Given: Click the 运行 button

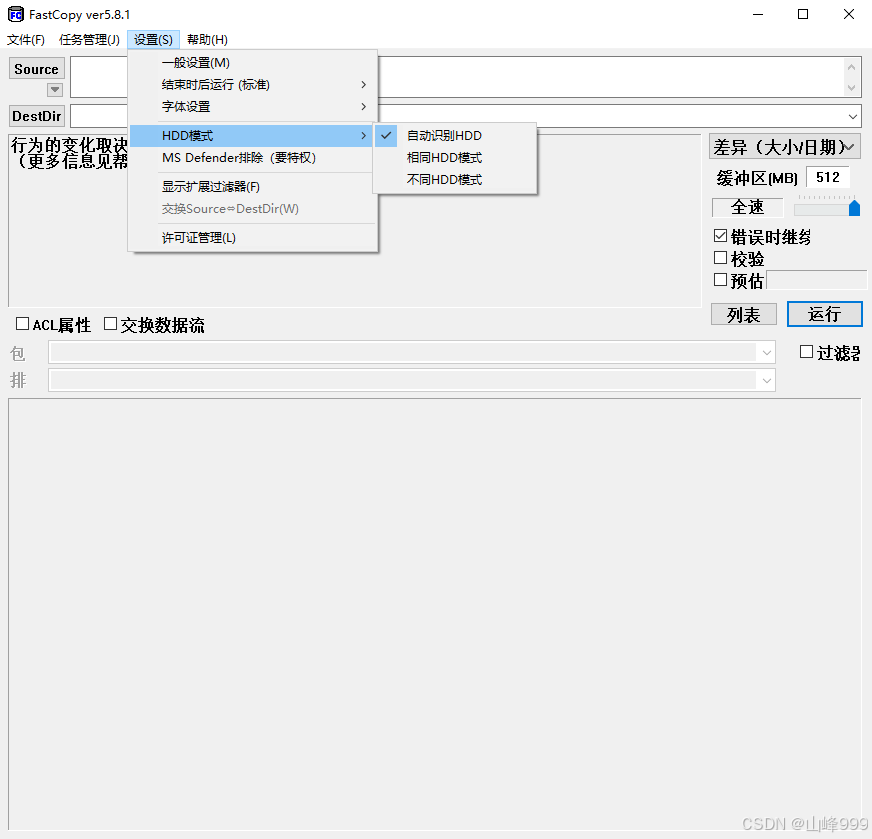Looking at the screenshot, I should point(824,314).
